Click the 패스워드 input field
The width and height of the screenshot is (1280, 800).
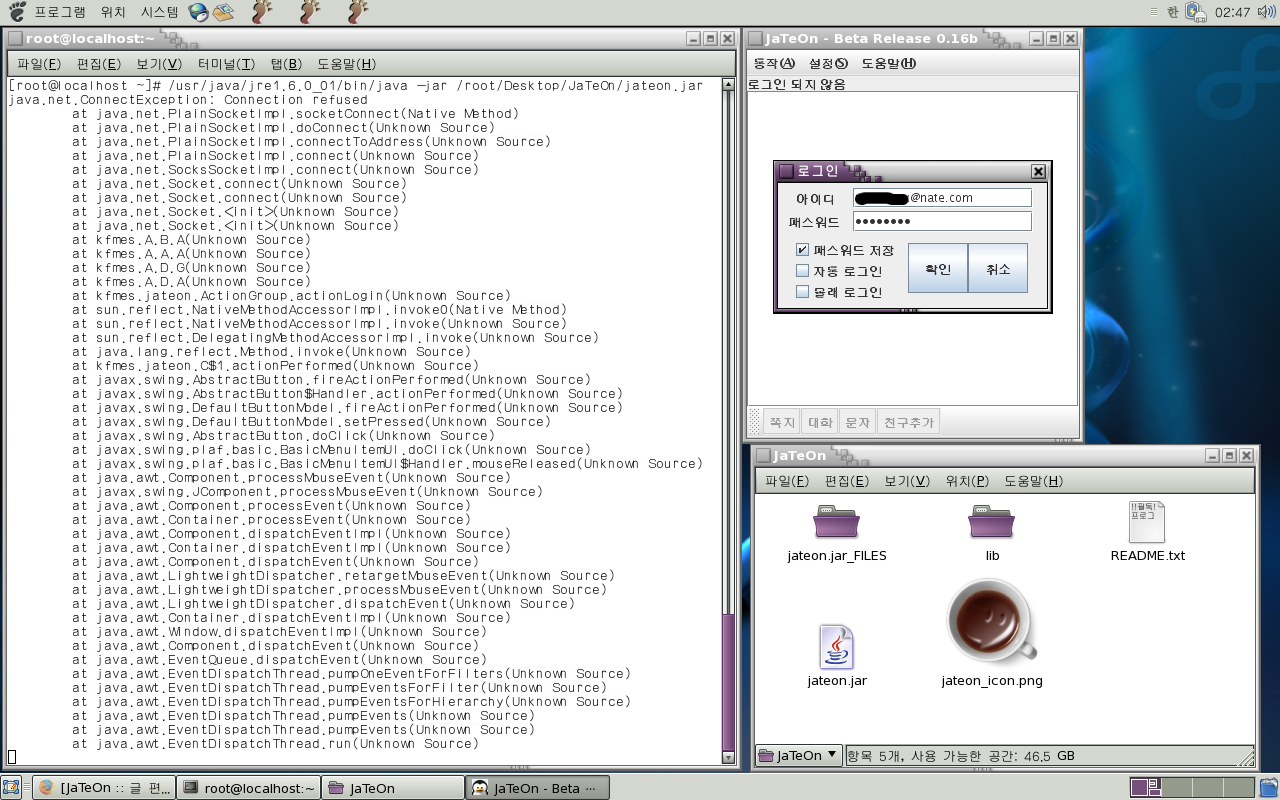pos(942,221)
